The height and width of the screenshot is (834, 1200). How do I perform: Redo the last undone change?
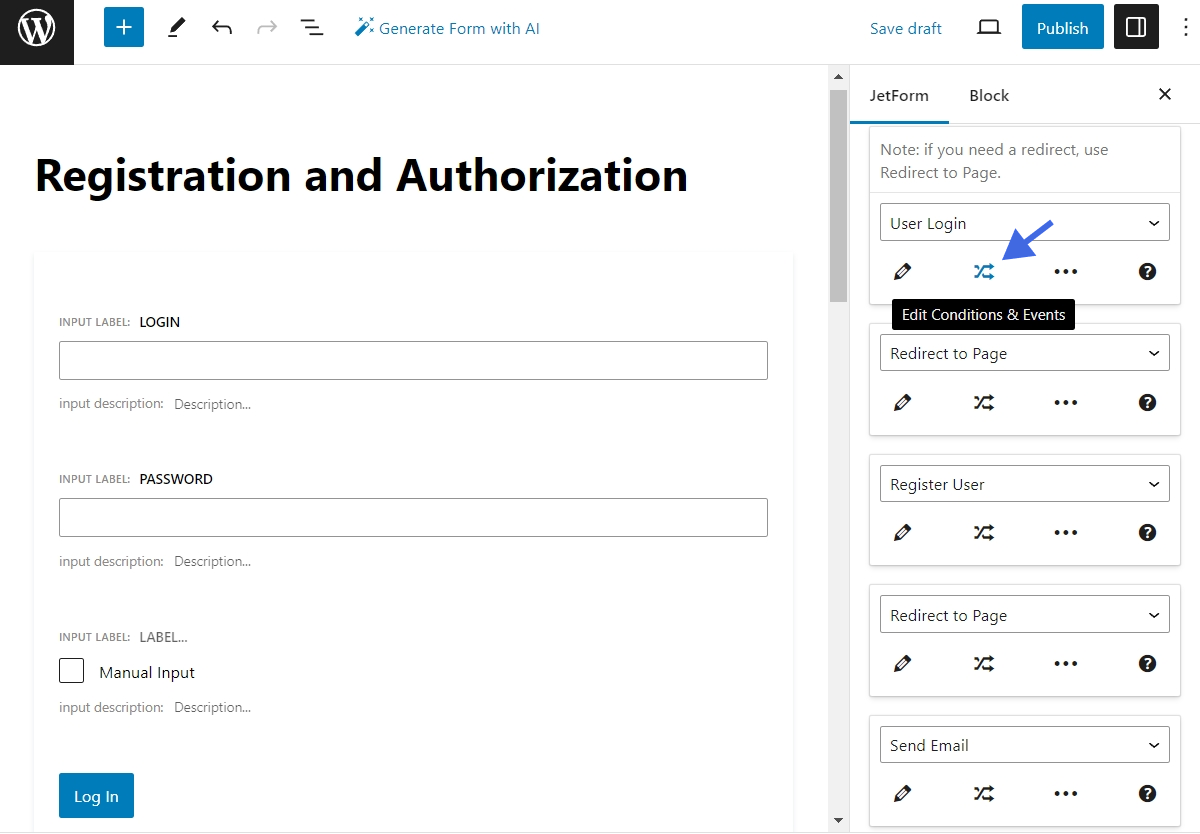(x=266, y=27)
